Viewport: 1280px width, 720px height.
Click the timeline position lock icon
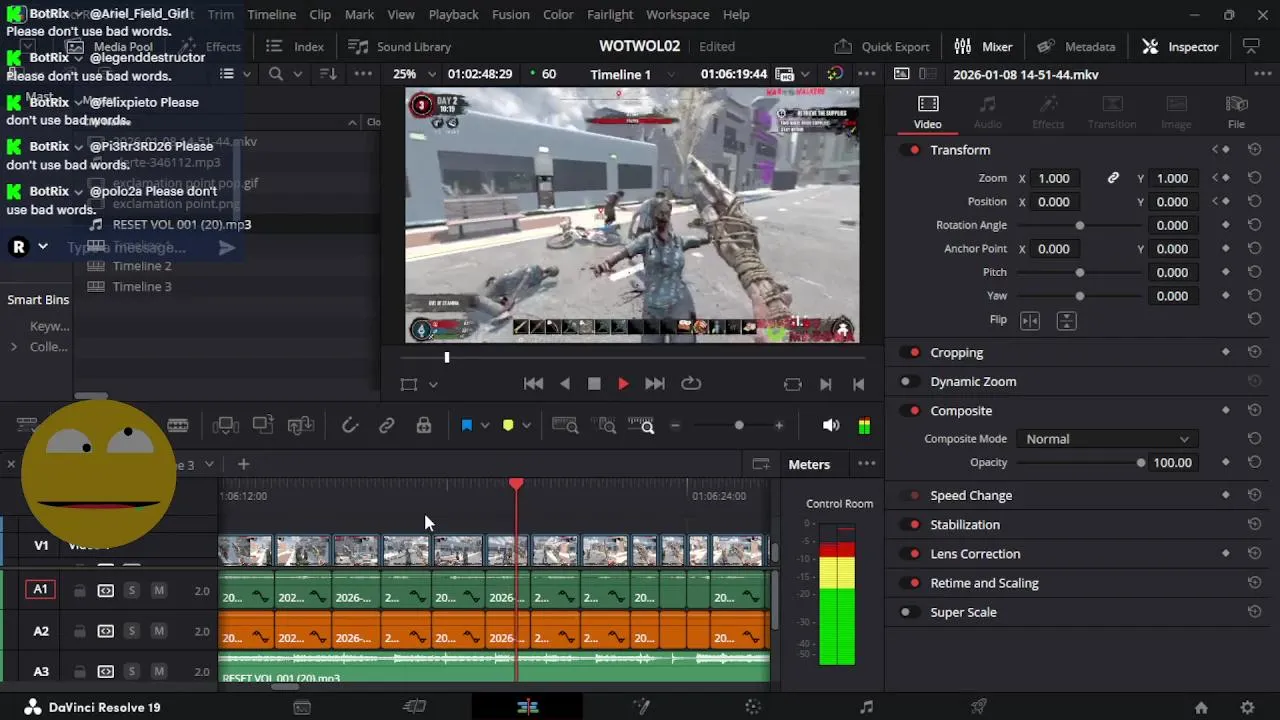(424, 426)
